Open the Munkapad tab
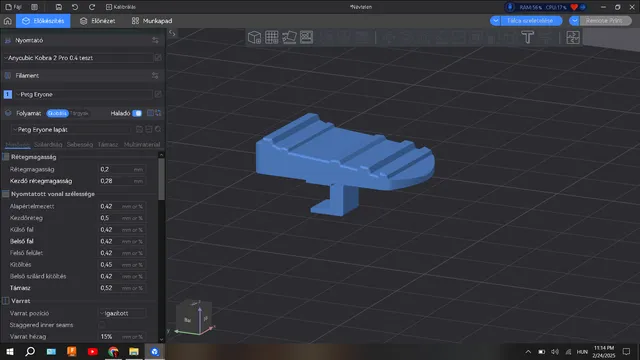Viewport: 640px width, 360px height. click(152, 21)
